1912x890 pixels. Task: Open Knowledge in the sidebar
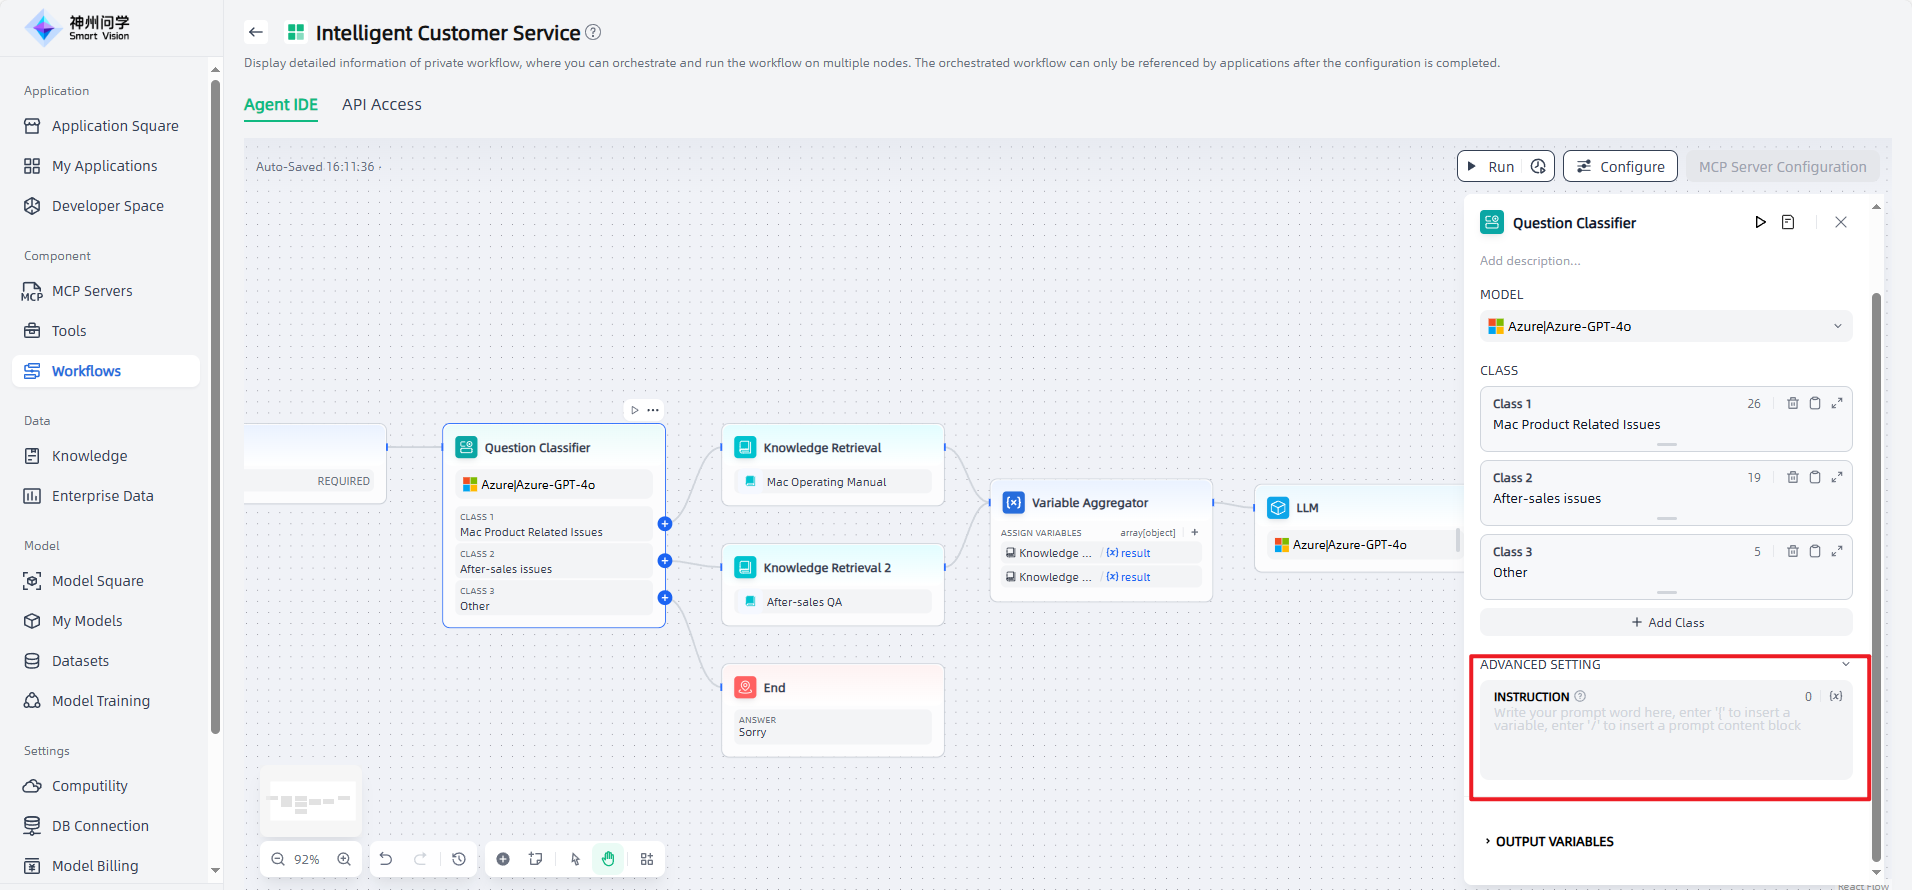[89, 456]
